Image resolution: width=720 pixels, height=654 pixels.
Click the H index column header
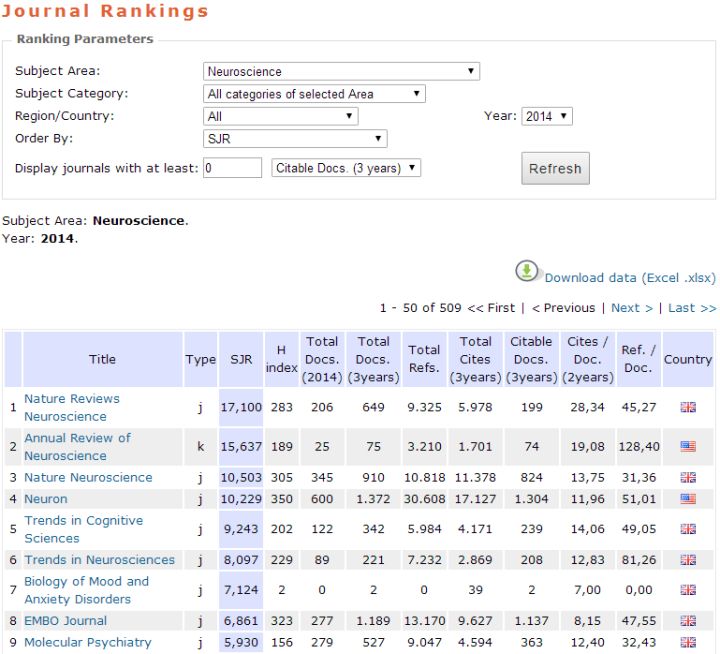coord(281,359)
